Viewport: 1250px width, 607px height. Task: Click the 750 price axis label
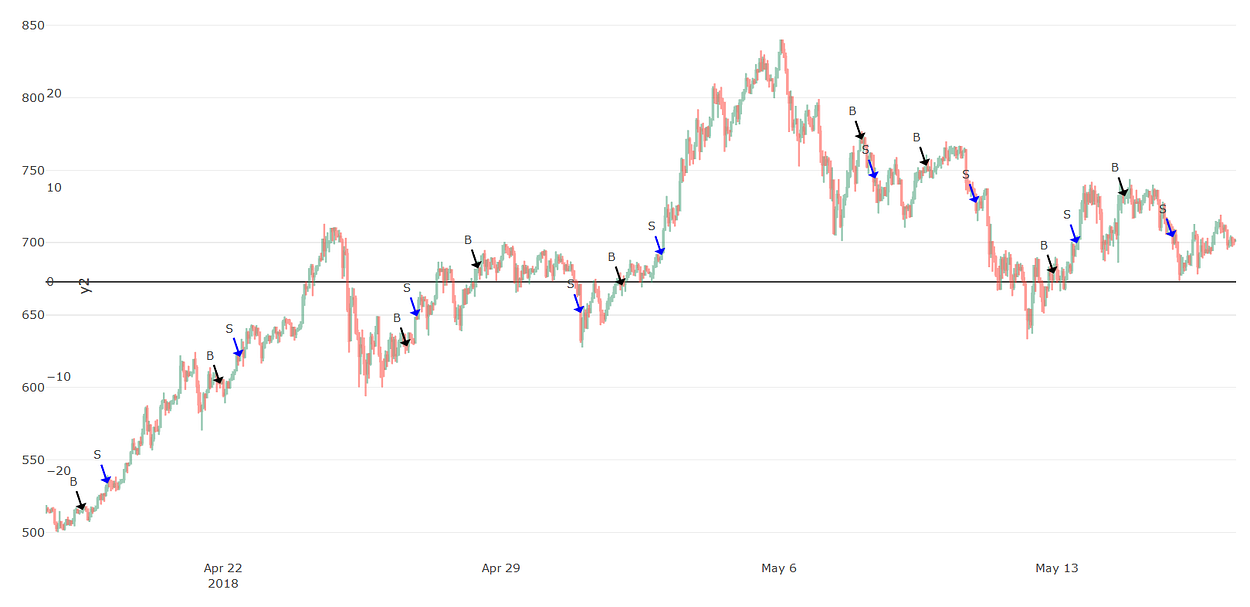[32, 170]
